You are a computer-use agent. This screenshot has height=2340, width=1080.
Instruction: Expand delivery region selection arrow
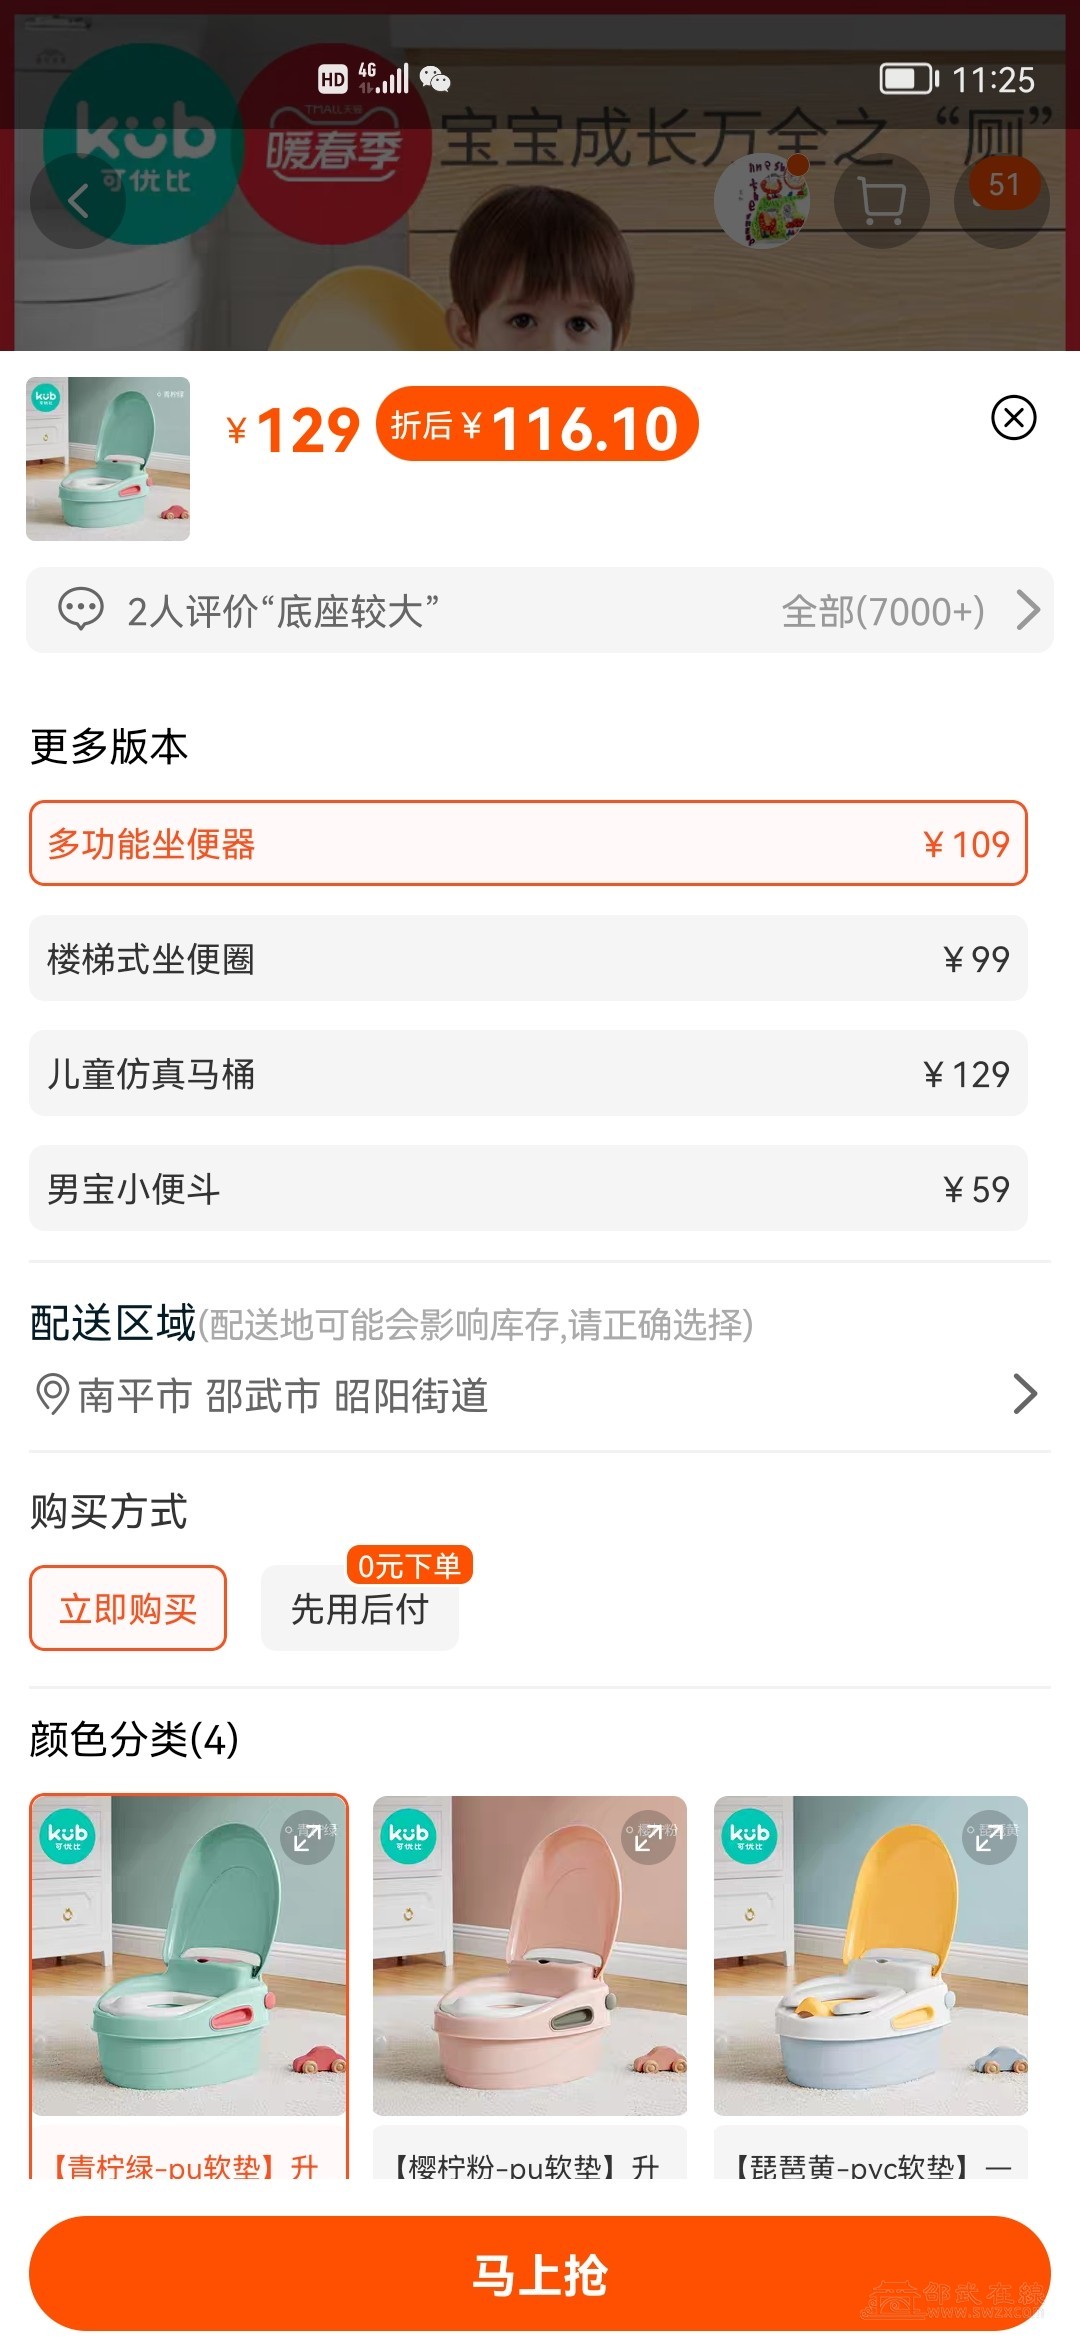coord(1024,1394)
